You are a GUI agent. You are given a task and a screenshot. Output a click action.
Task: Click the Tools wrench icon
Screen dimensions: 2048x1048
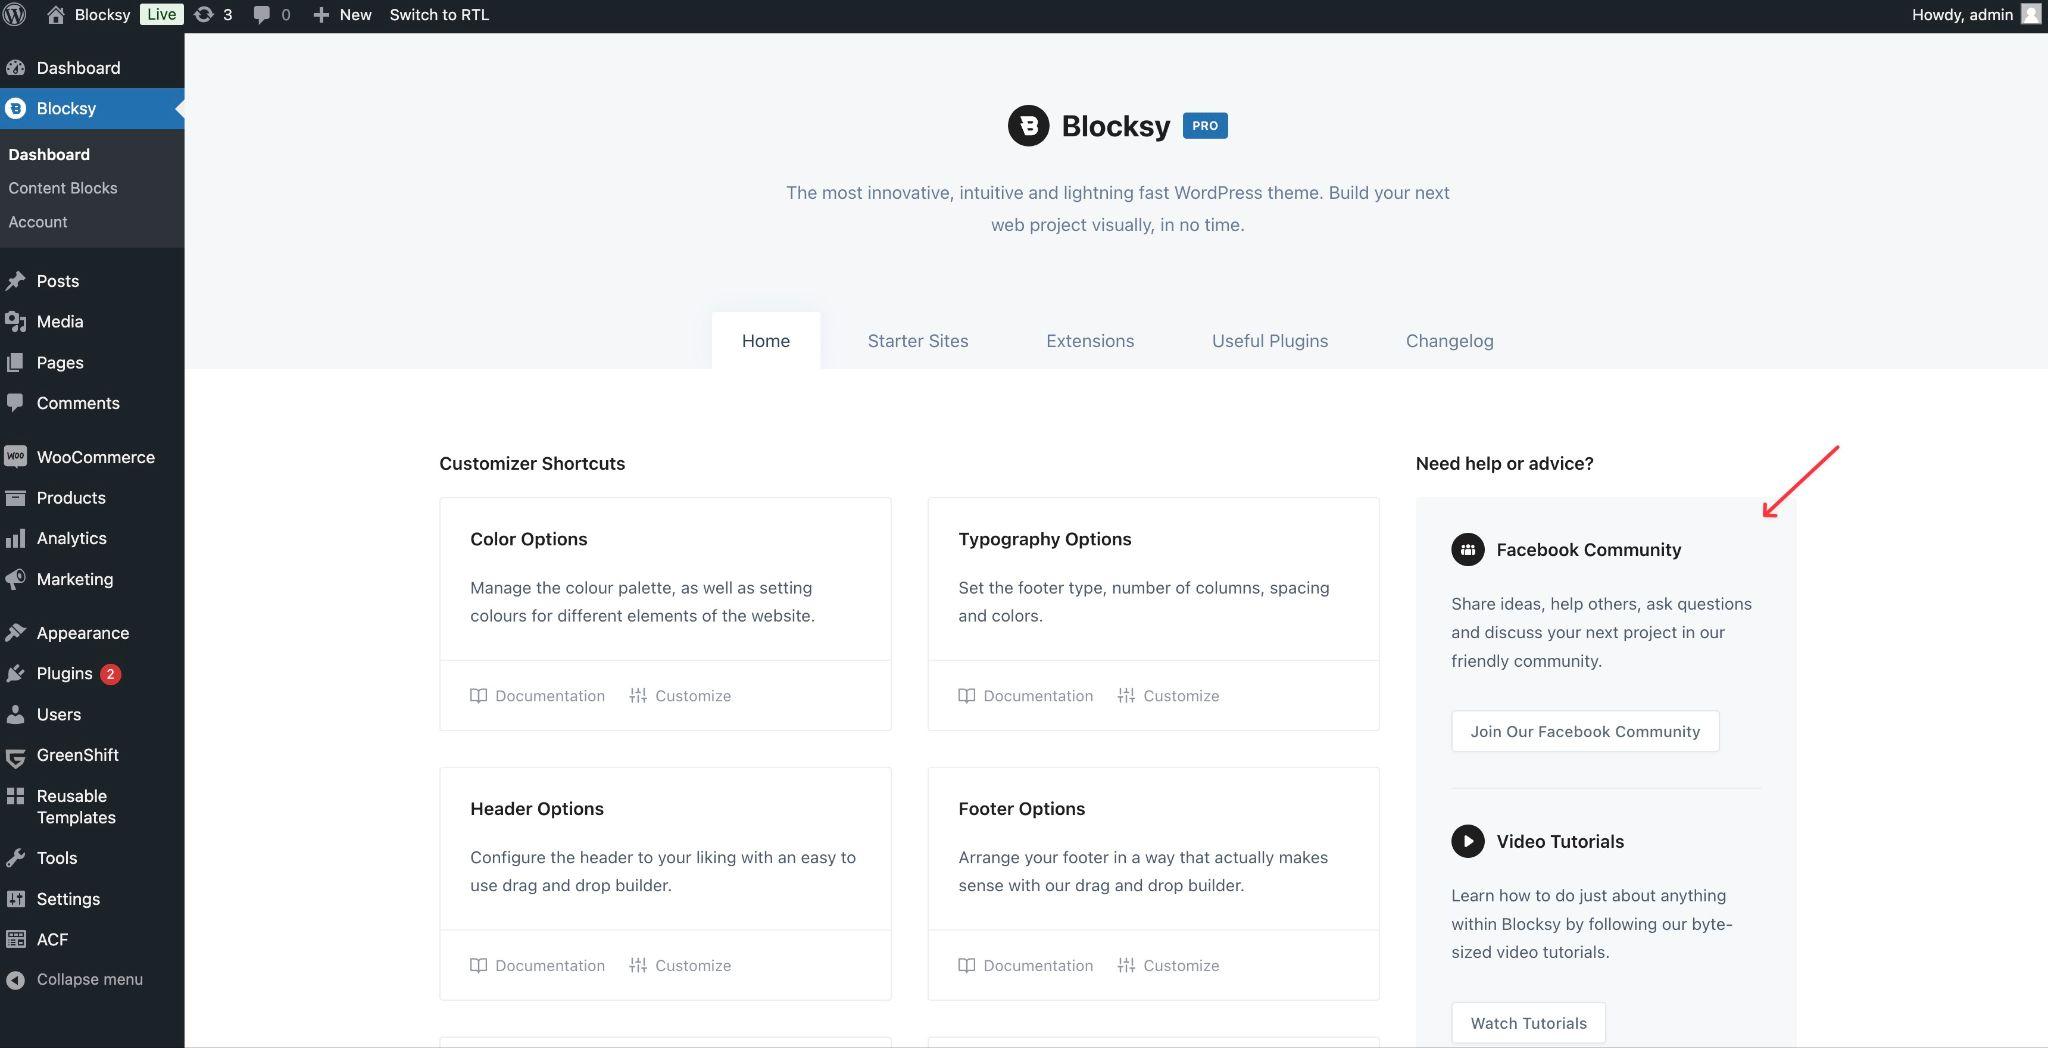tap(15, 858)
